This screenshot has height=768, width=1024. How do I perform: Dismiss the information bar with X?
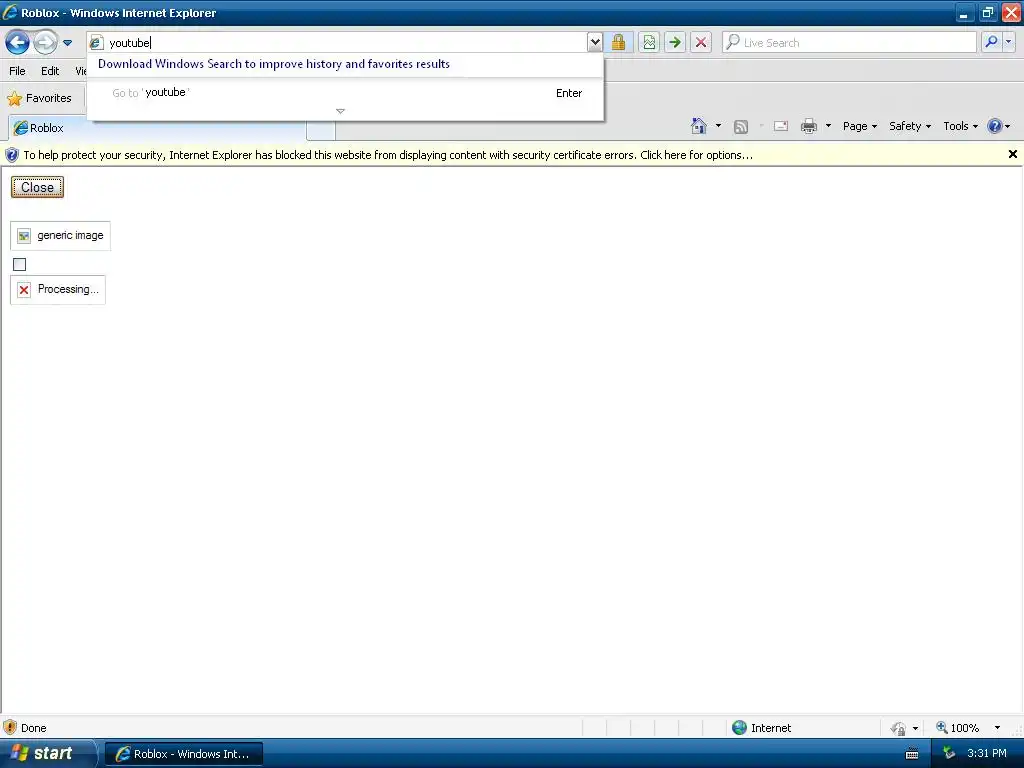point(1013,155)
